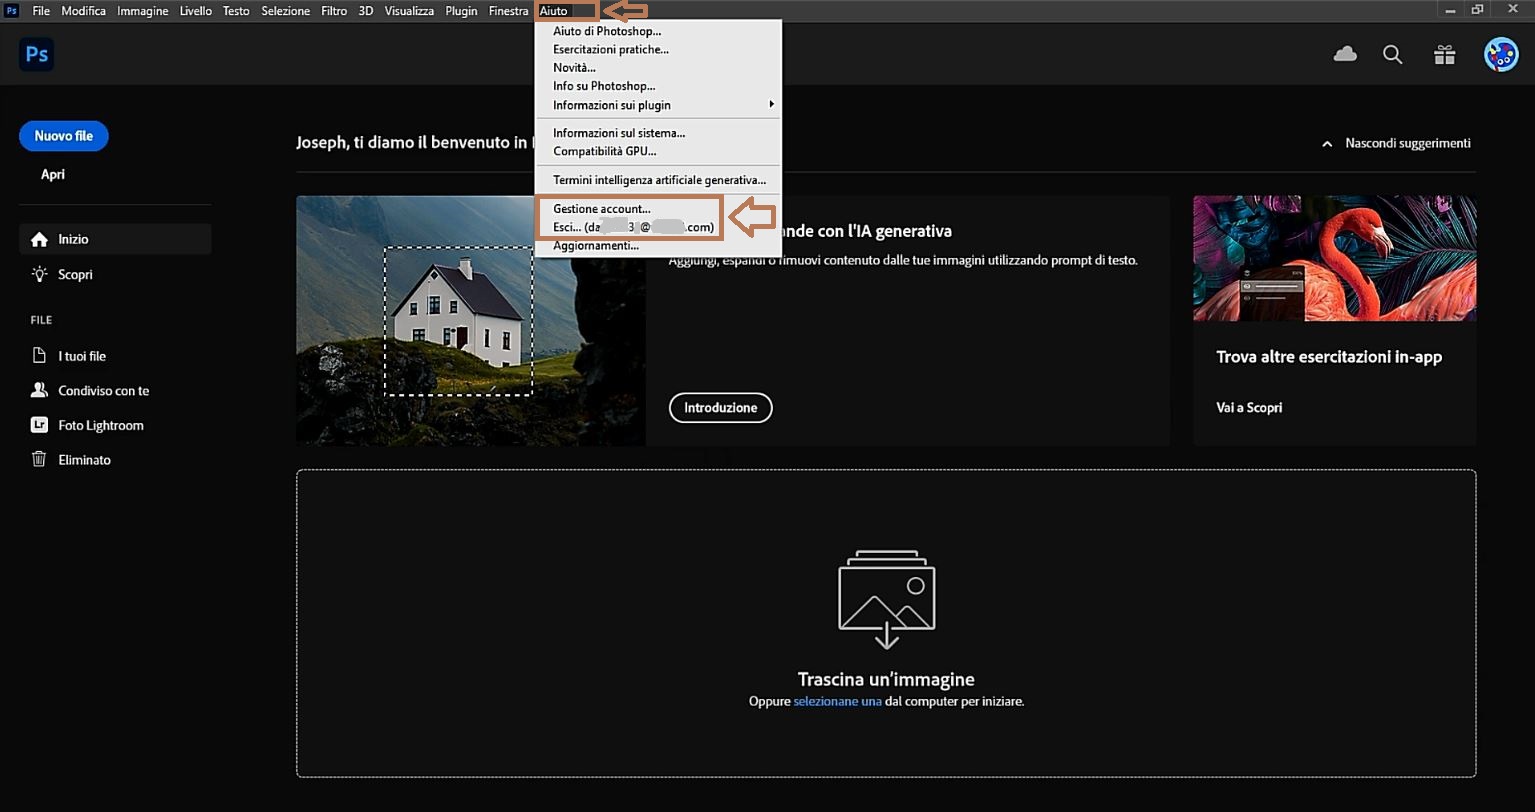Click the flamingo tutorial thumbnail
The width and height of the screenshot is (1535, 812).
(x=1334, y=258)
